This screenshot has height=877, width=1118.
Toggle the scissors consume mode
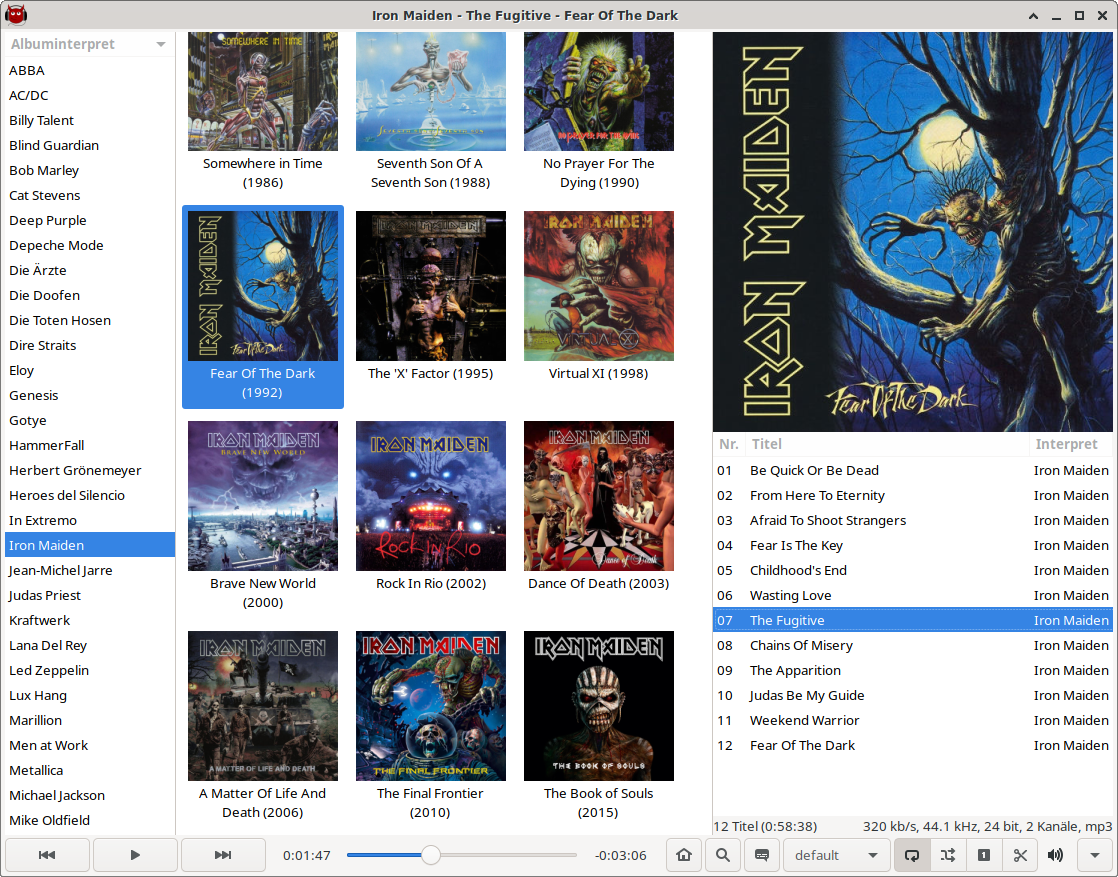1020,855
